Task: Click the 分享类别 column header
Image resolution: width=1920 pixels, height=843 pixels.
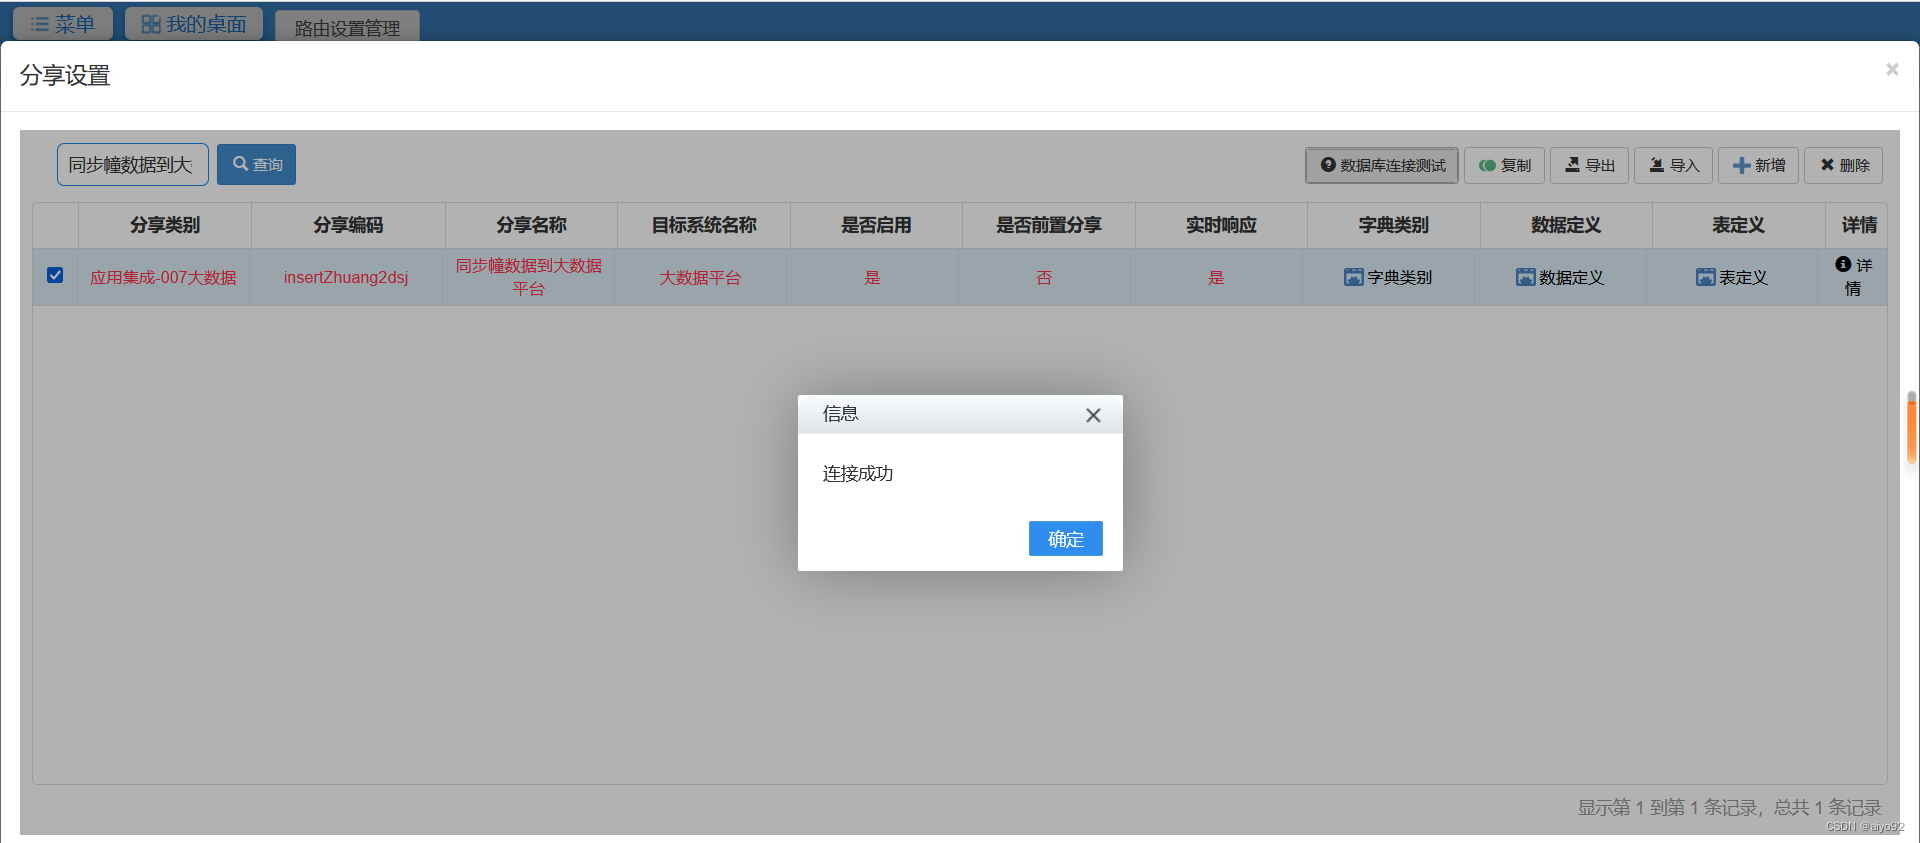Action: click(165, 225)
